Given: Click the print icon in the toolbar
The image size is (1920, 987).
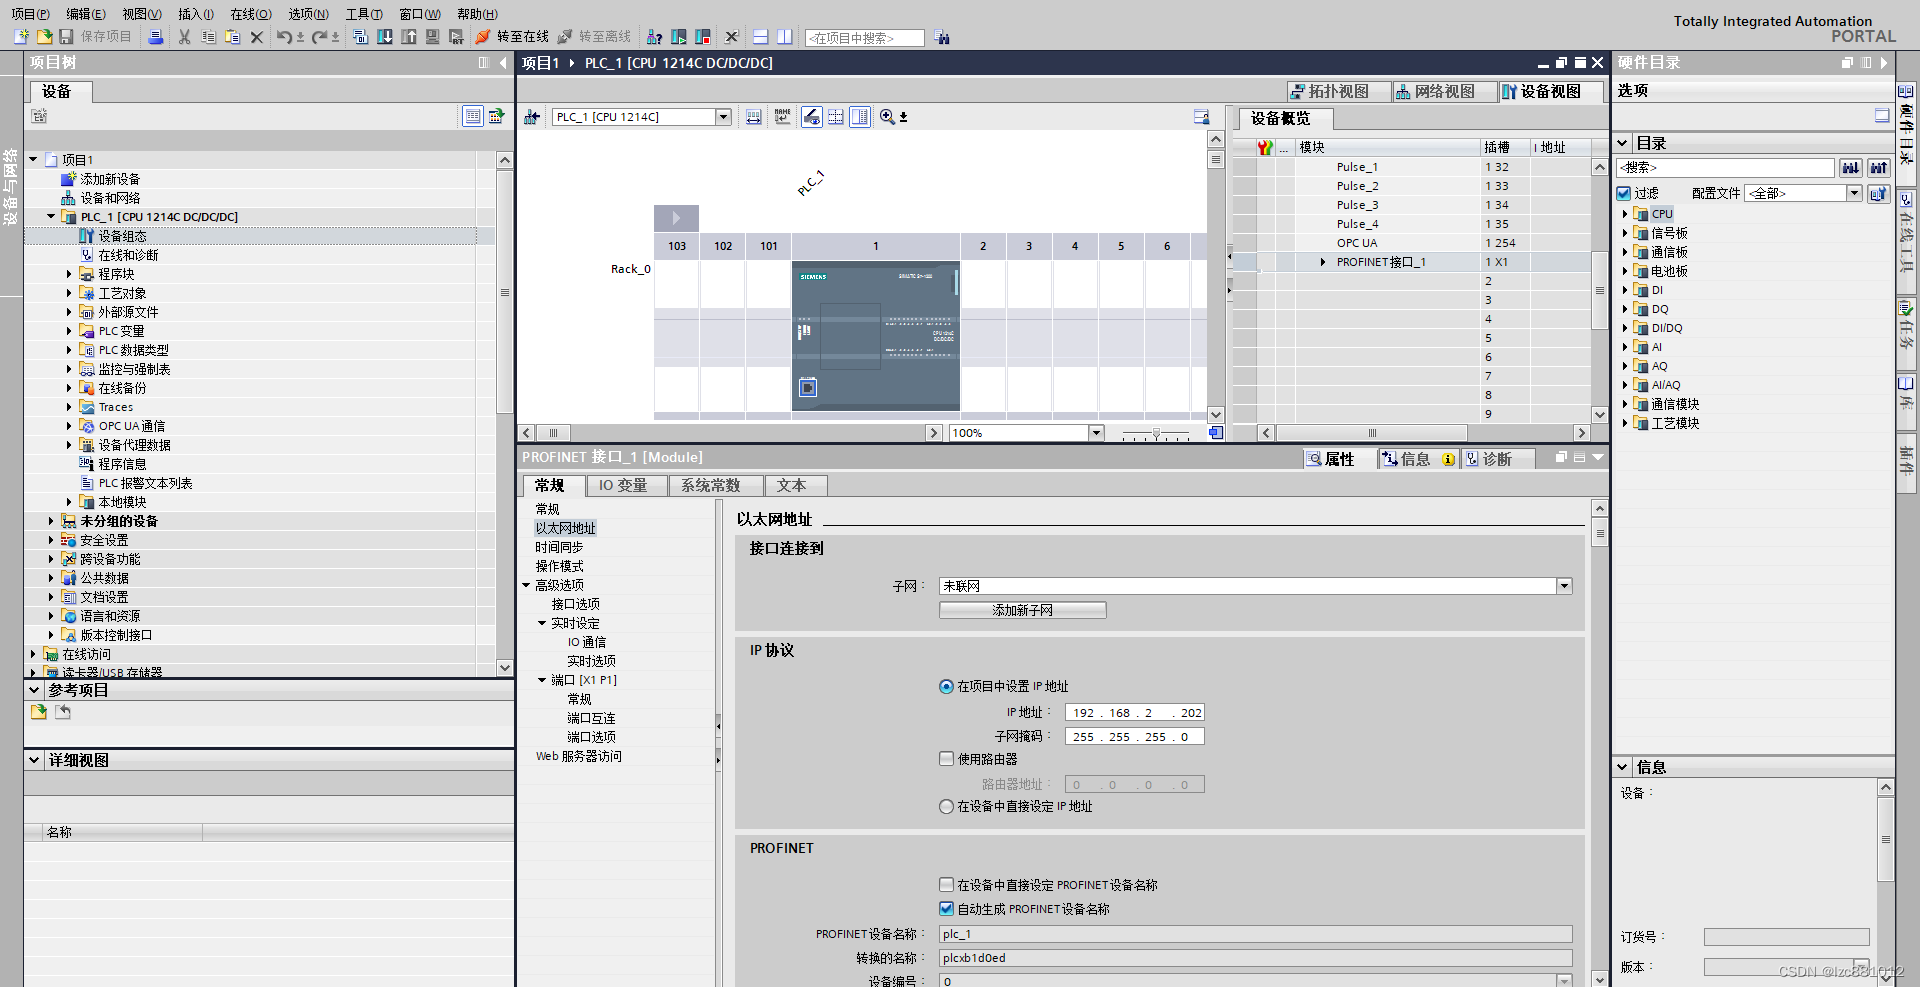Looking at the screenshot, I should pos(156,37).
